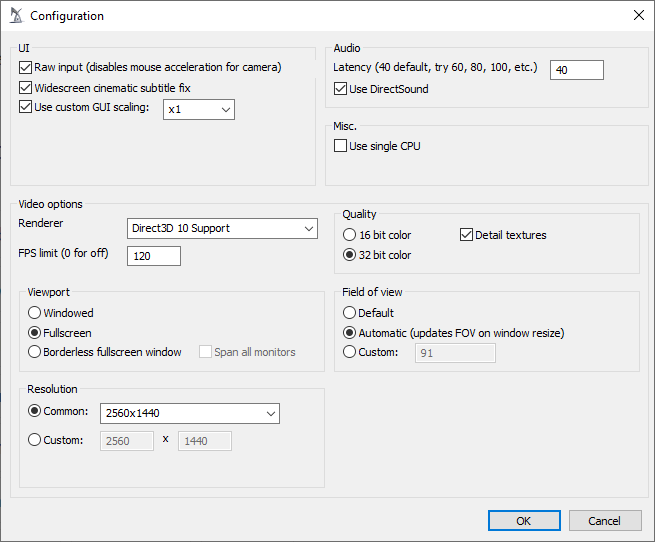Expand the Renderer Direct3D 10 Support dropdown

[x=222, y=229]
